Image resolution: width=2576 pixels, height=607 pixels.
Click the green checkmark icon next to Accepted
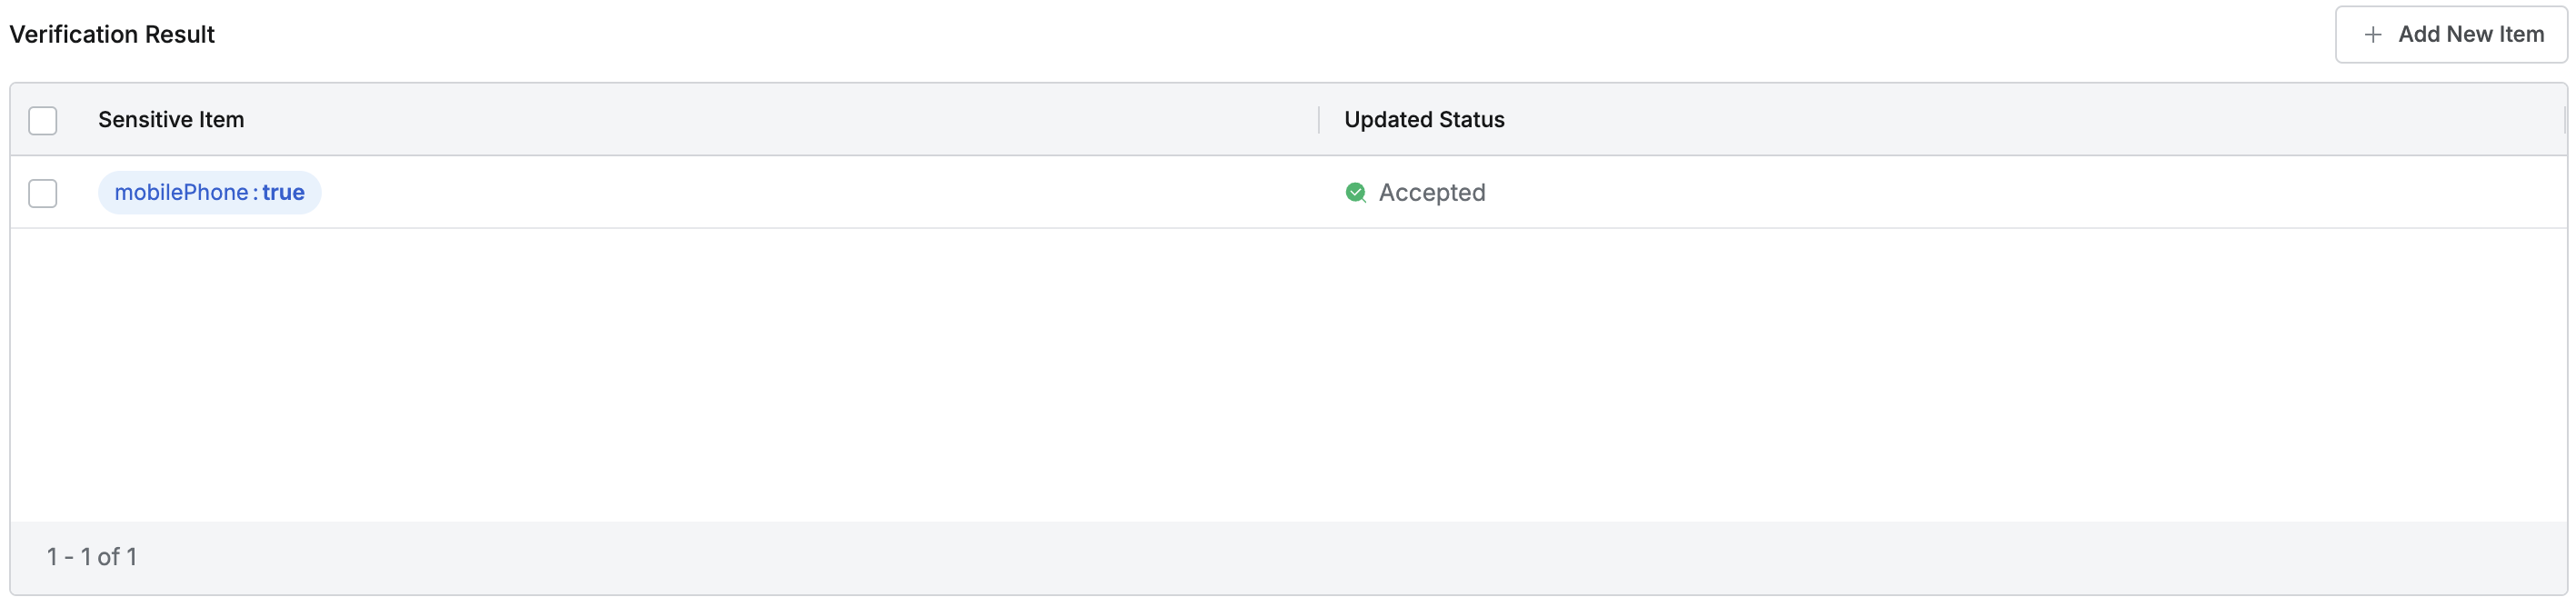coord(1355,193)
